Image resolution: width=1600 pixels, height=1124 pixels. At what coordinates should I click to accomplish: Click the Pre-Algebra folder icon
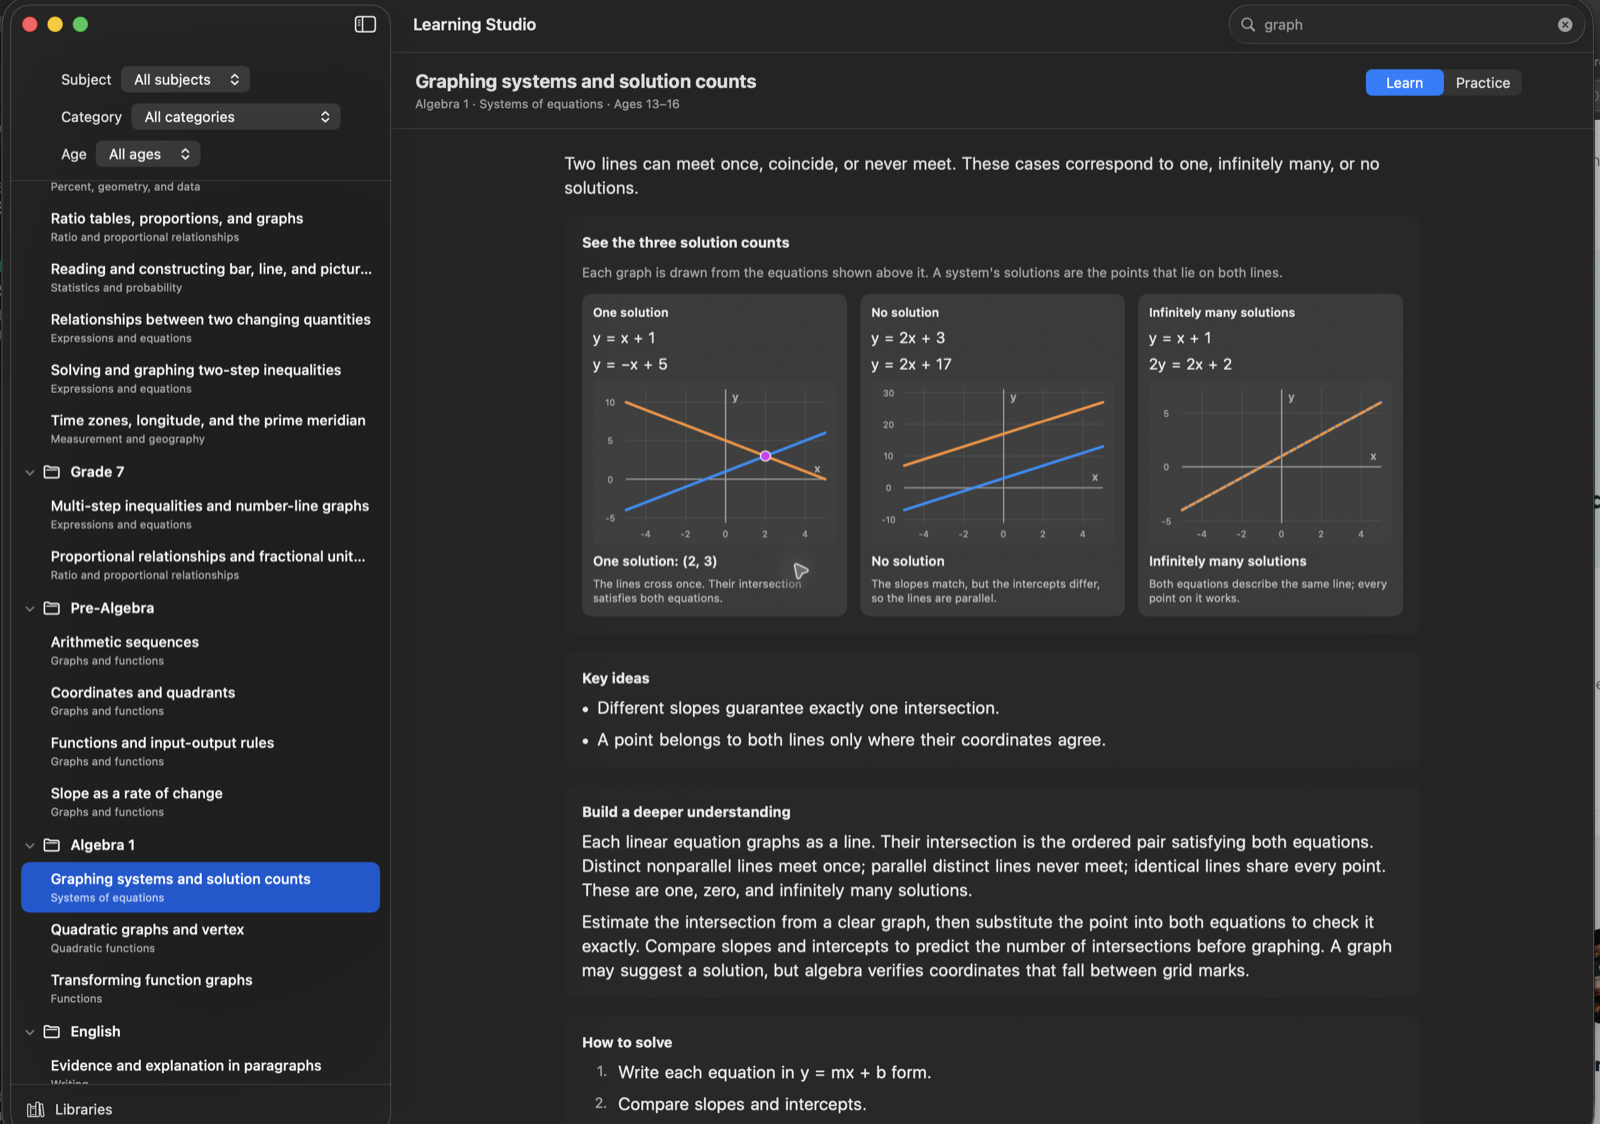point(52,608)
